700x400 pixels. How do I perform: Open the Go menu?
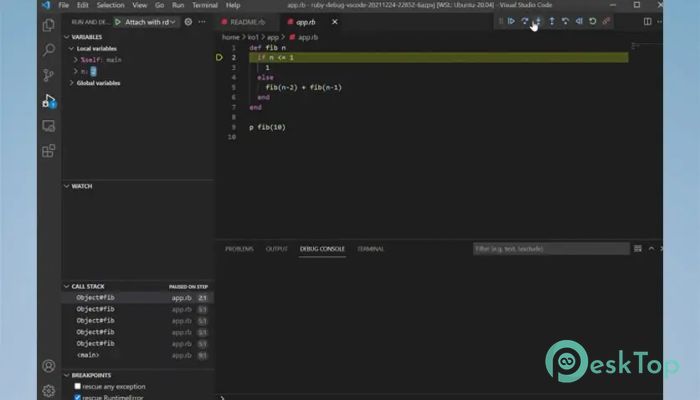(159, 5)
